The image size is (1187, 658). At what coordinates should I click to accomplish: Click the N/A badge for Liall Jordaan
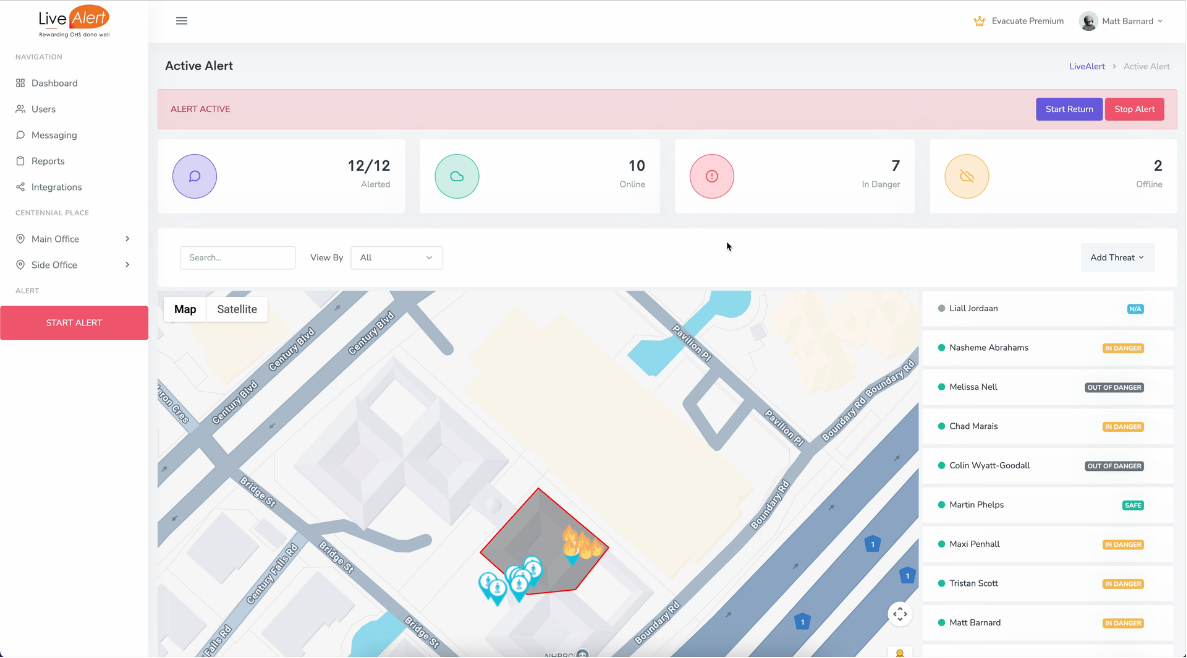(x=1135, y=309)
